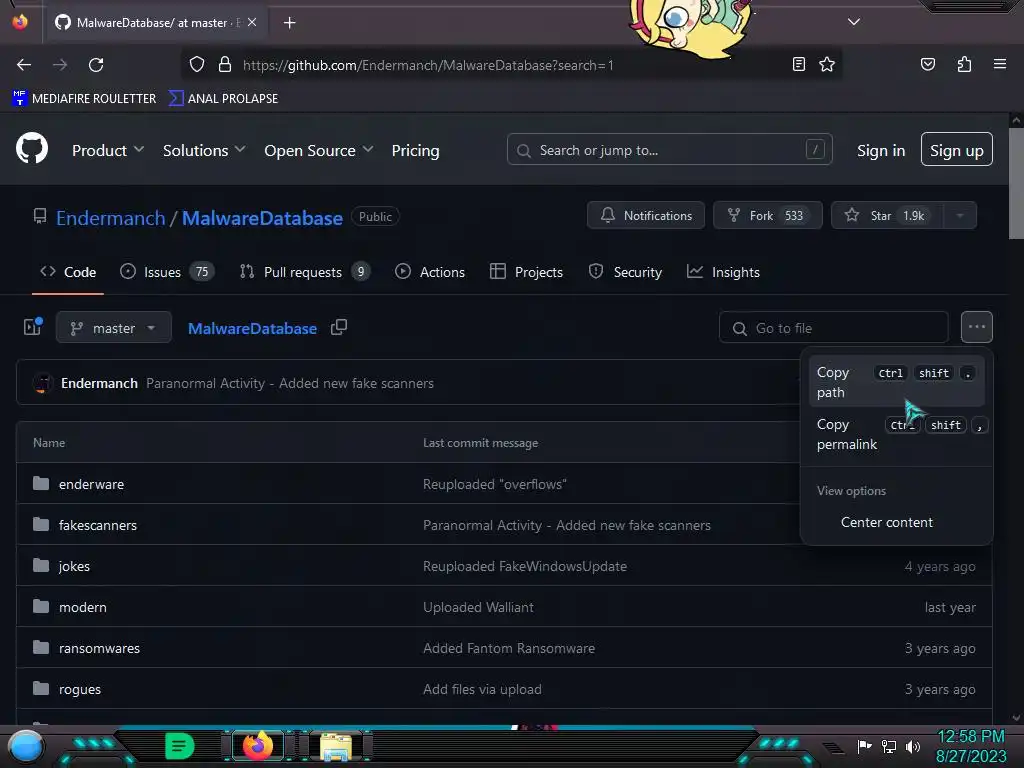This screenshot has height=768, width=1024.
Task: Open master branch selector dropdown
Action: [x=114, y=327]
